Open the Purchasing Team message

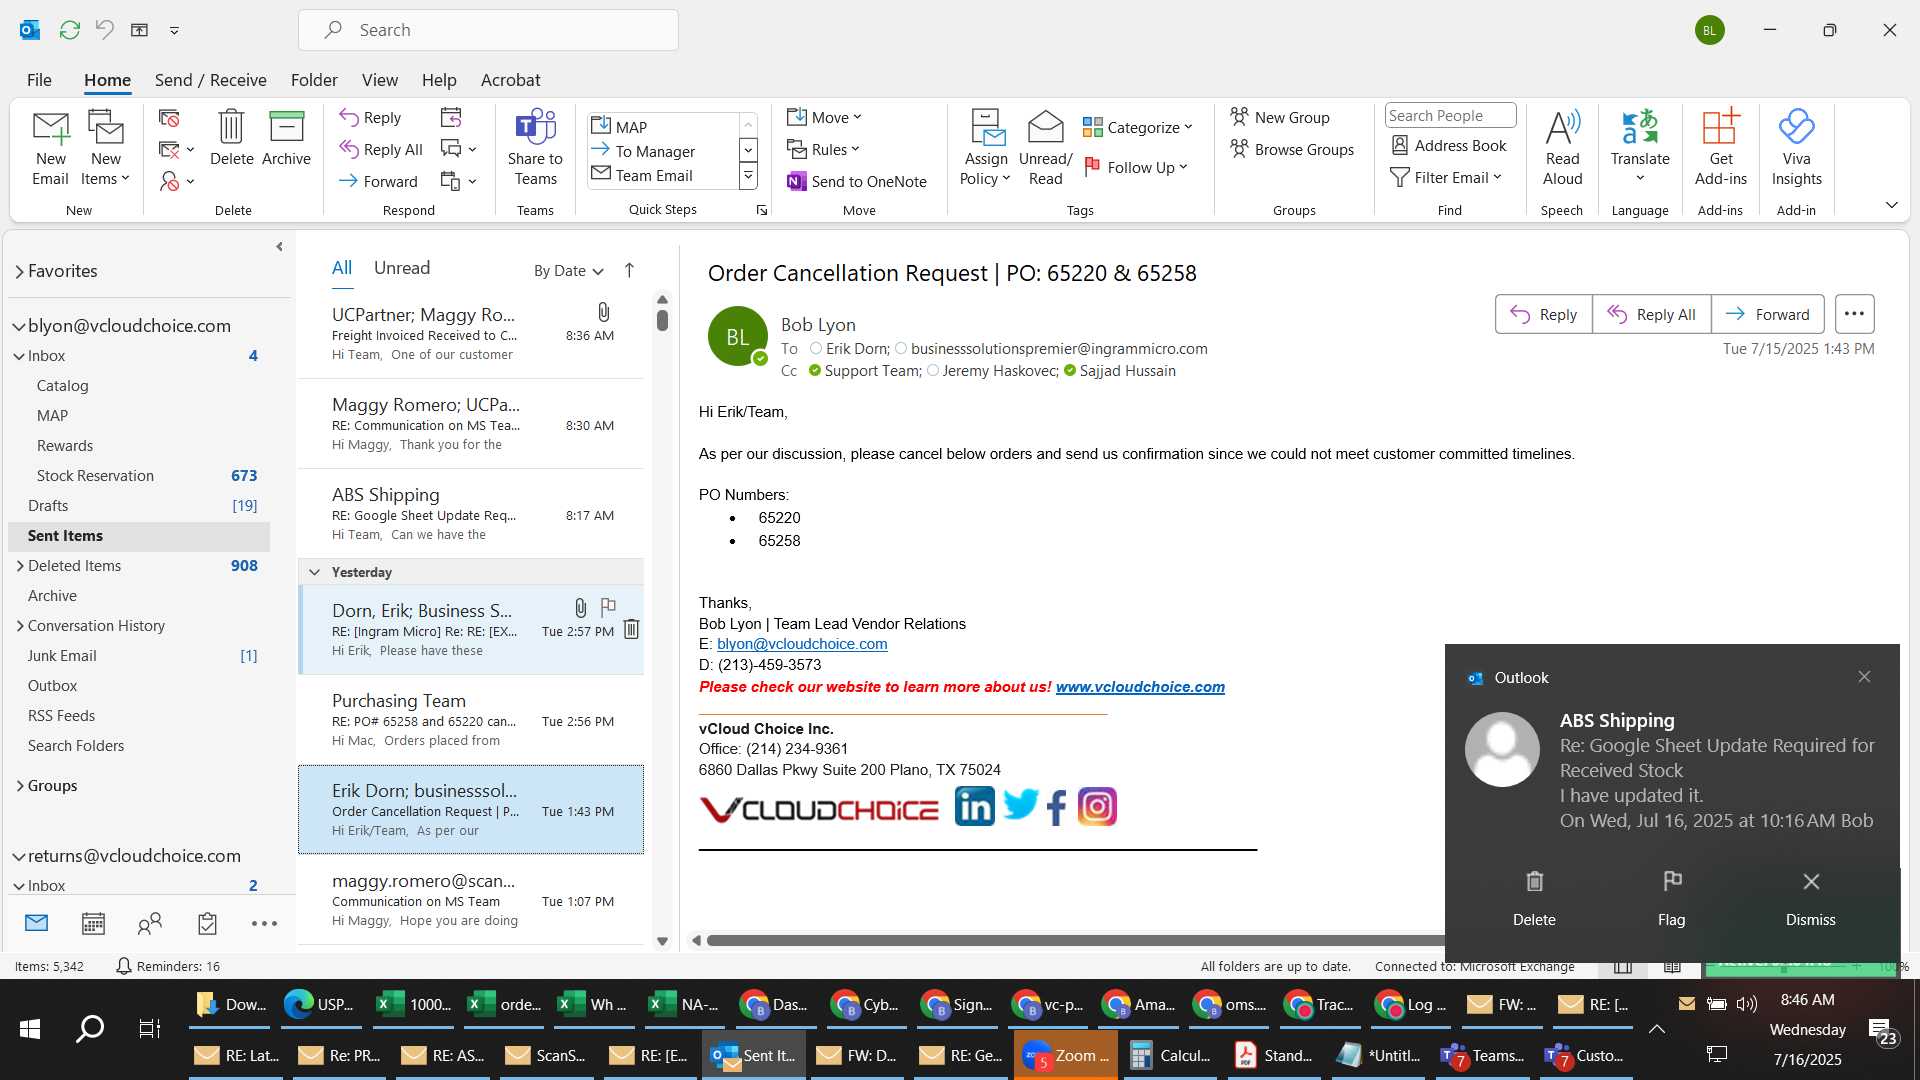(471, 720)
